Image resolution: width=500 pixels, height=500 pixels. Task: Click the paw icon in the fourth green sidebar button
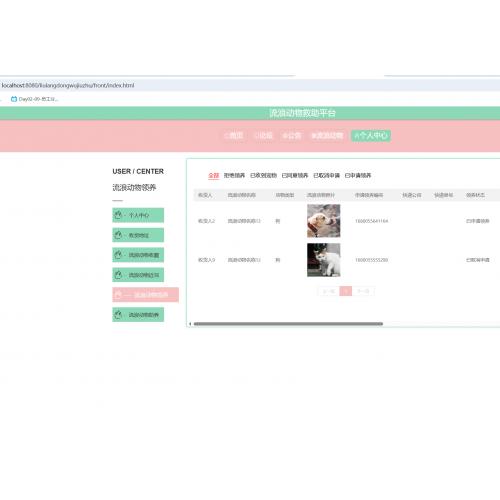tap(118, 275)
